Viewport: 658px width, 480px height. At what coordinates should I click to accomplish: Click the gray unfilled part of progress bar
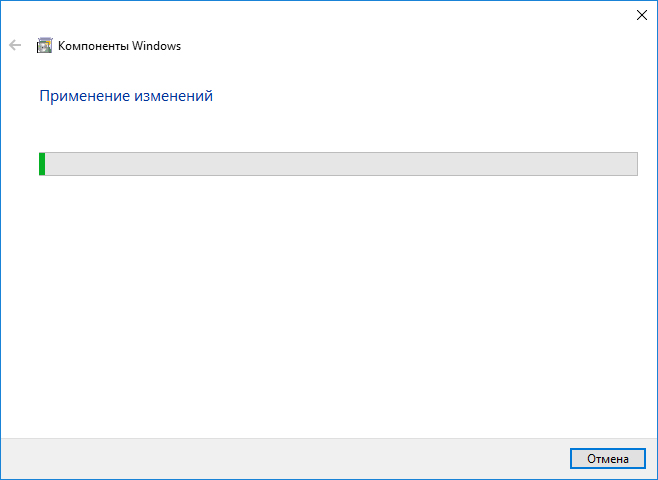pos(341,164)
